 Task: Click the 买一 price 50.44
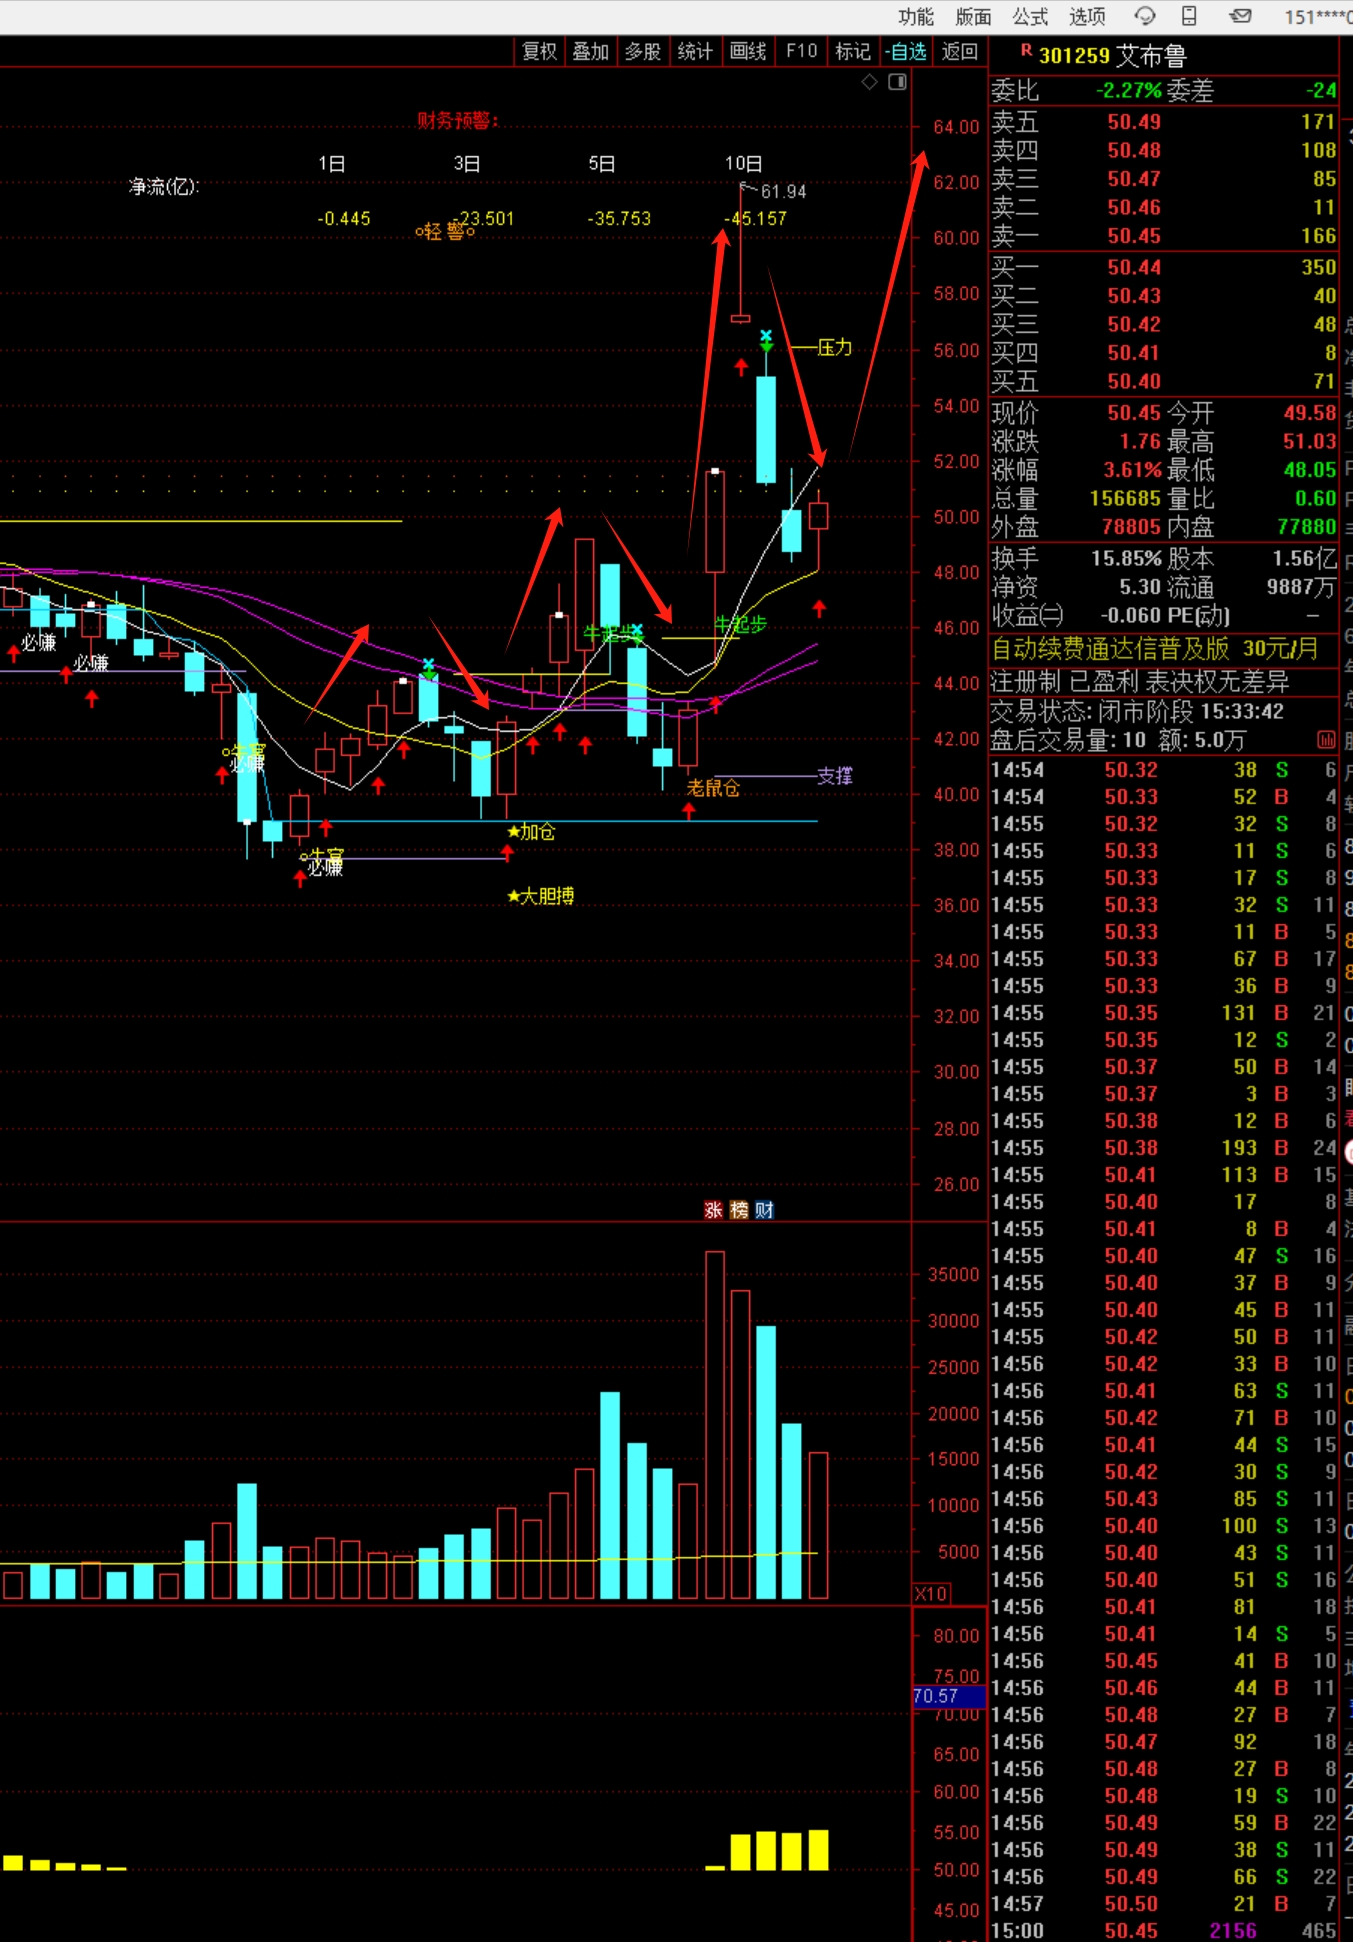point(1134,267)
